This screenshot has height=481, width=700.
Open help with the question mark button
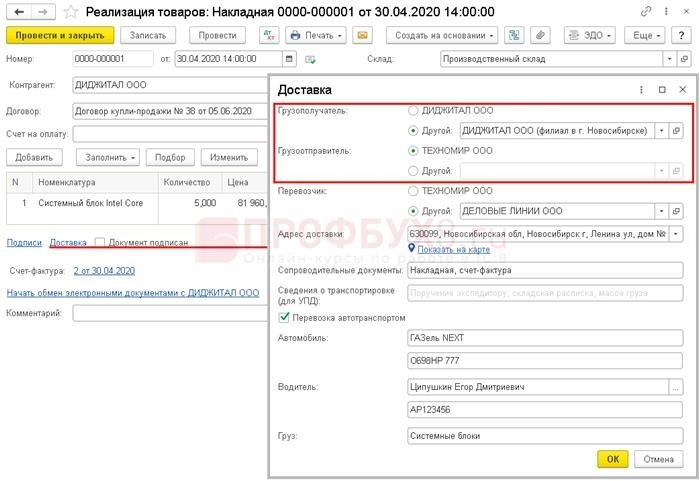point(681,35)
